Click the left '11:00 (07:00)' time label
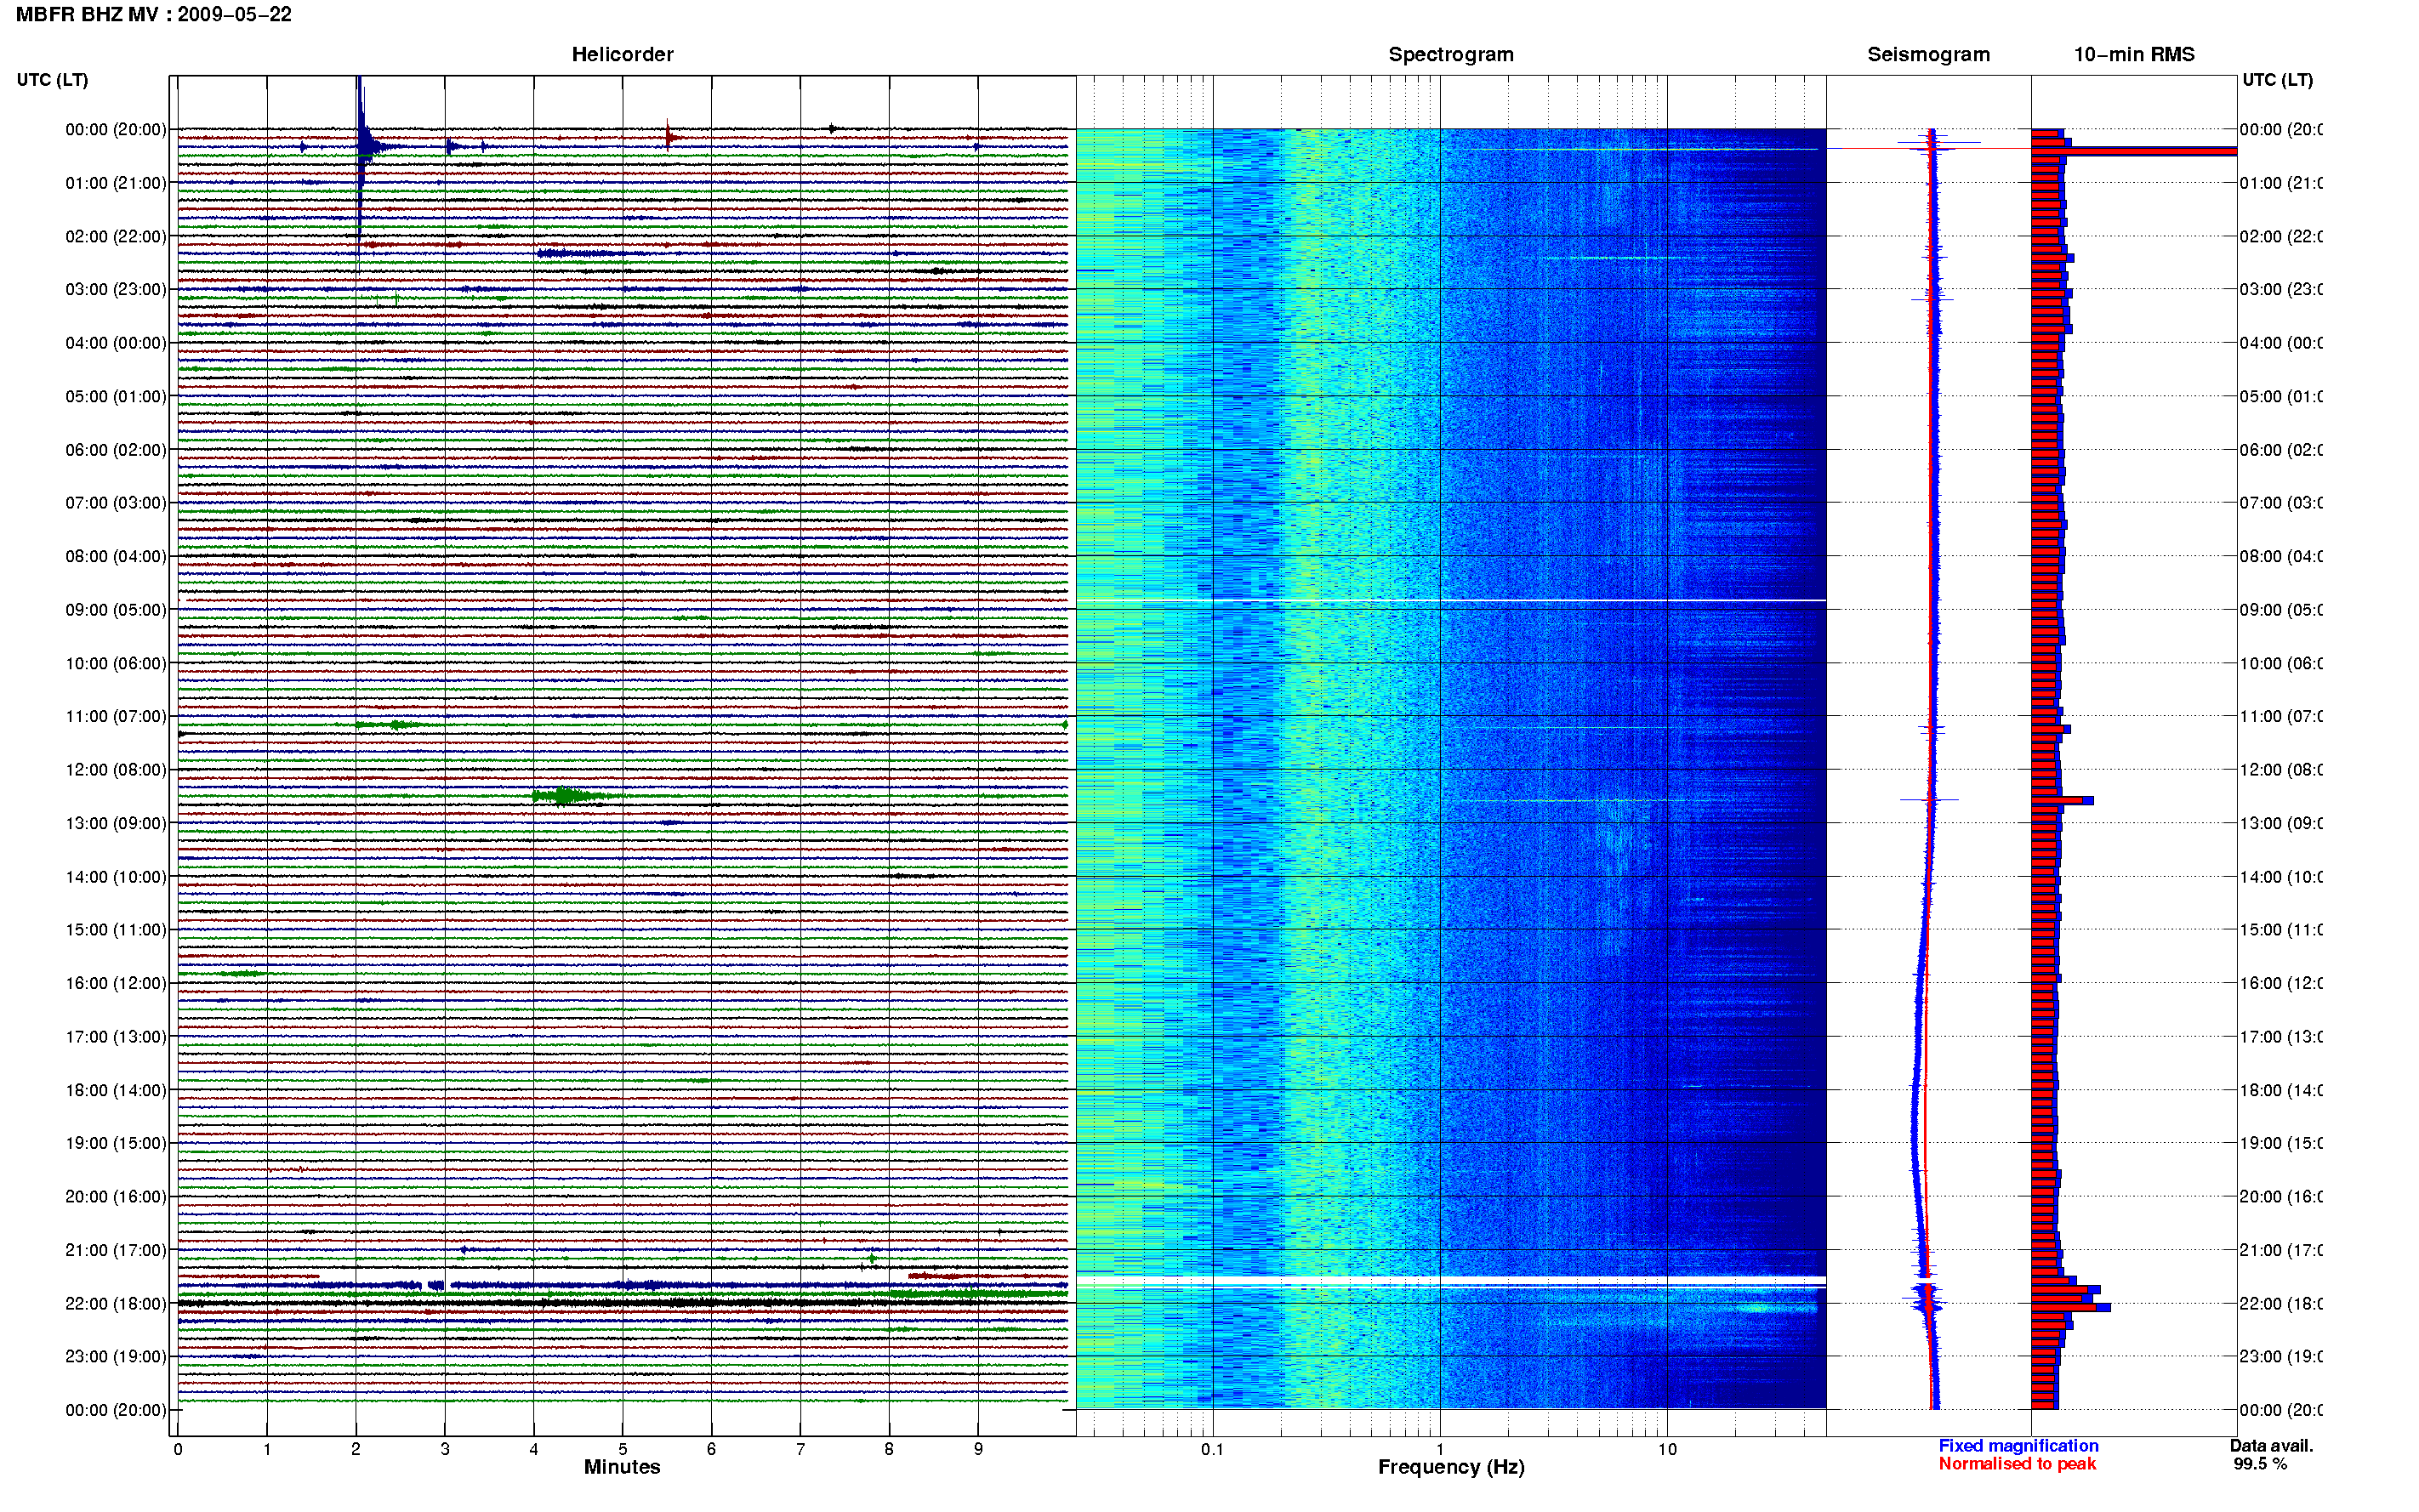Viewport: 2419px width, 1512px height. point(116,716)
